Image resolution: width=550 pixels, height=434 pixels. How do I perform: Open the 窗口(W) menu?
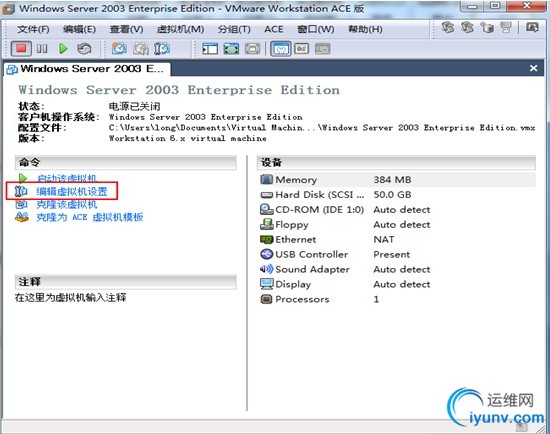click(x=316, y=29)
